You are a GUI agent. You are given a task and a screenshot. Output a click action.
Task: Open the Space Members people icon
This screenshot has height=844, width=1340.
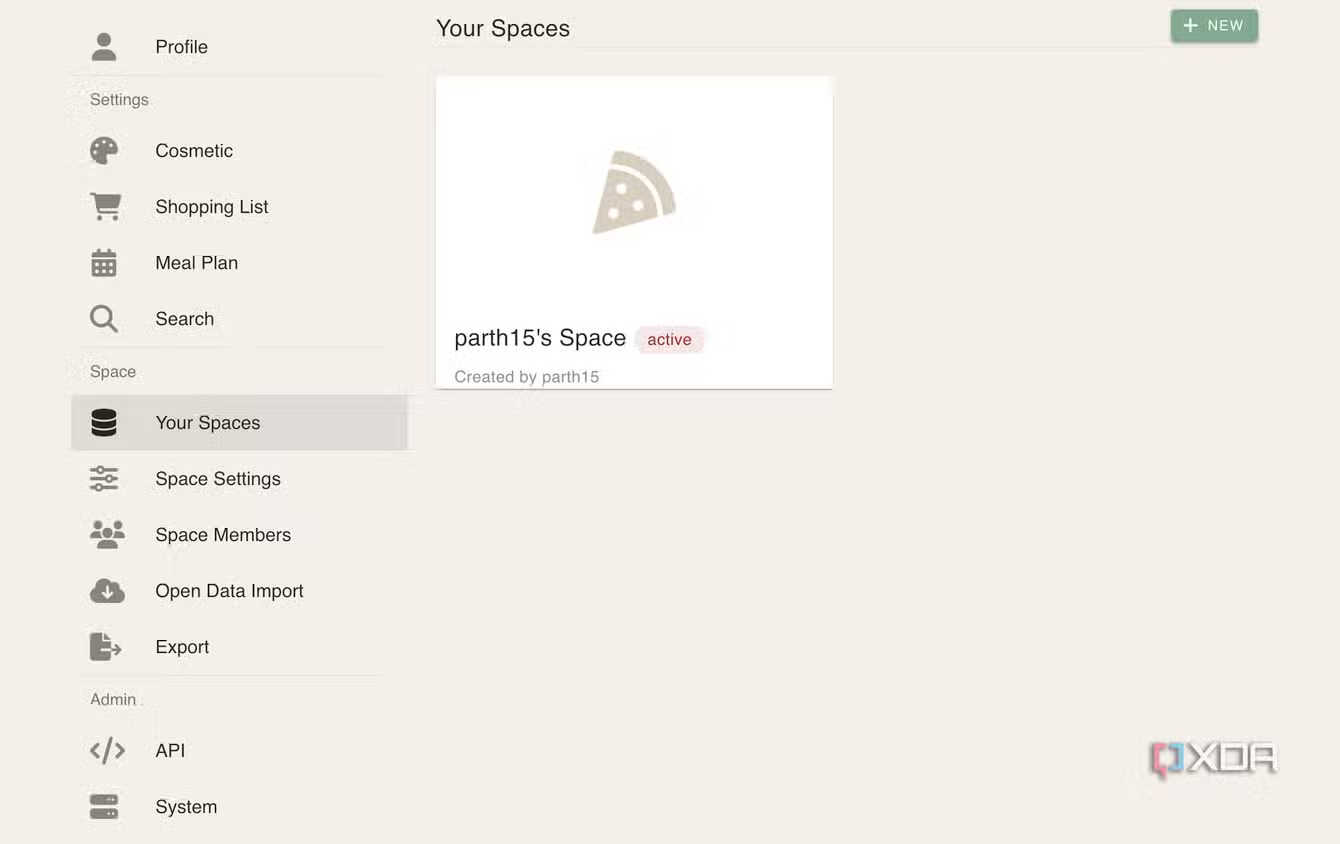(107, 535)
